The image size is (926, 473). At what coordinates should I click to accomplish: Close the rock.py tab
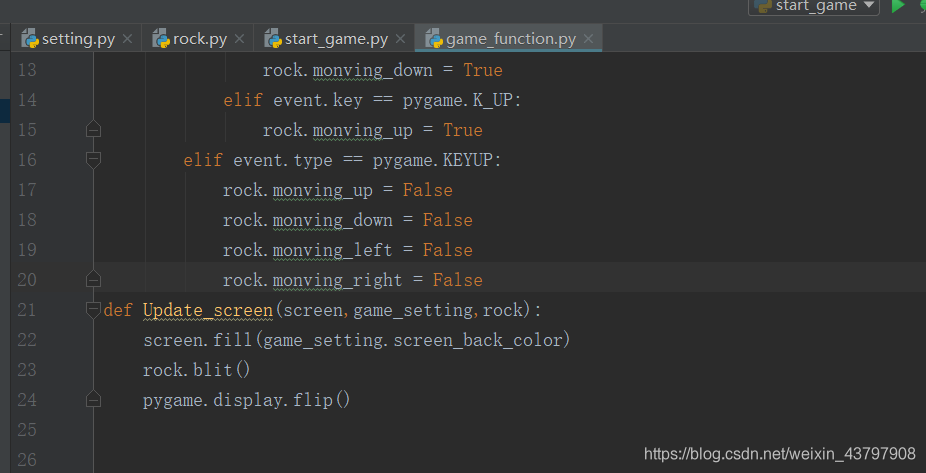(x=239, y=39)
